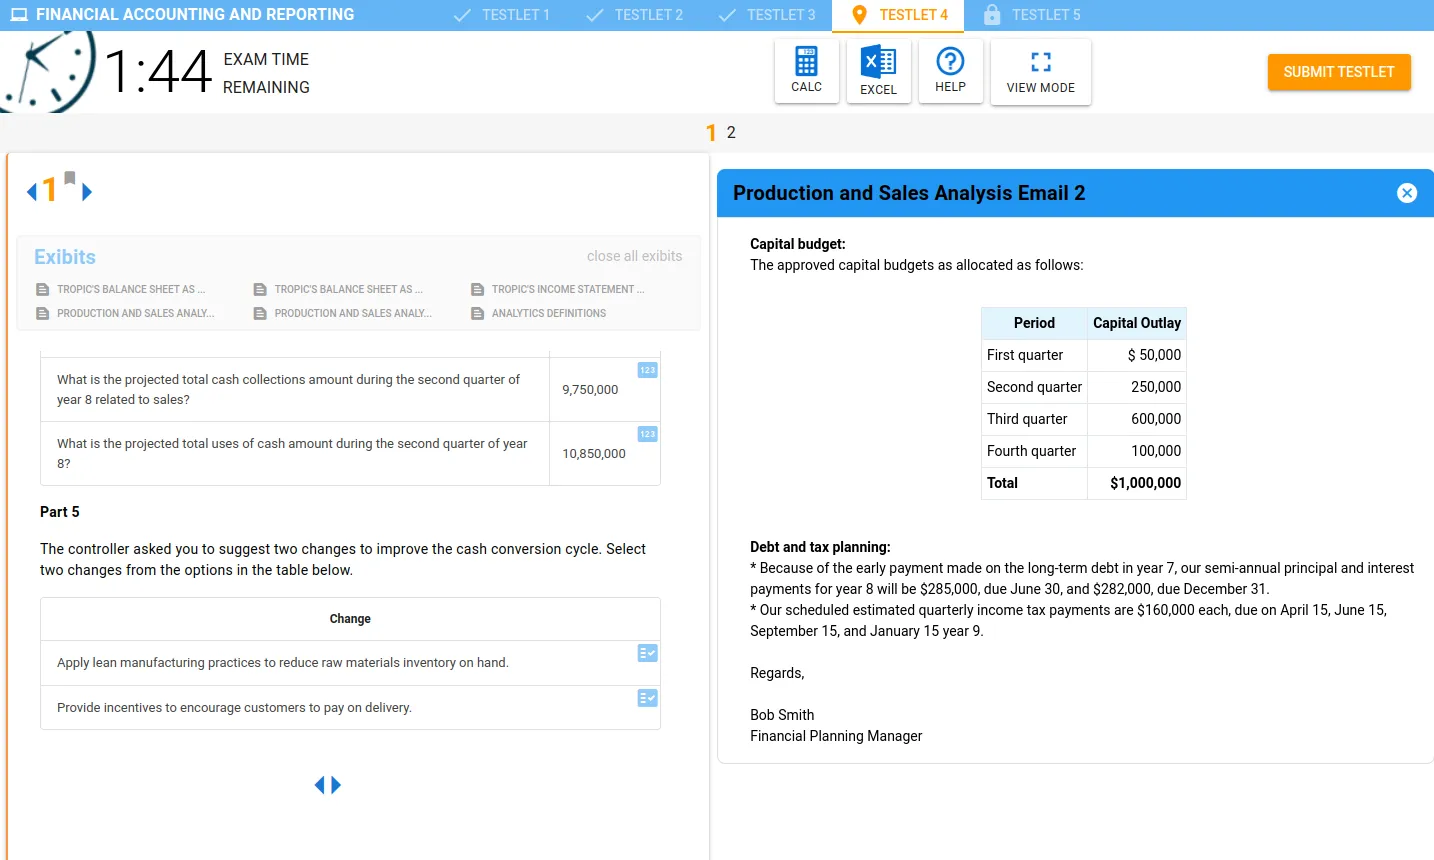
Task: Click the left arrow beside the bookmark flag
Action: 32,191
